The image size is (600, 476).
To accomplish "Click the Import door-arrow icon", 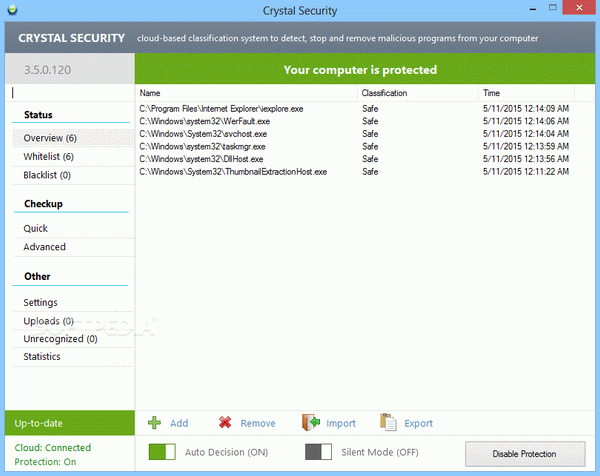I will [311, 422].
